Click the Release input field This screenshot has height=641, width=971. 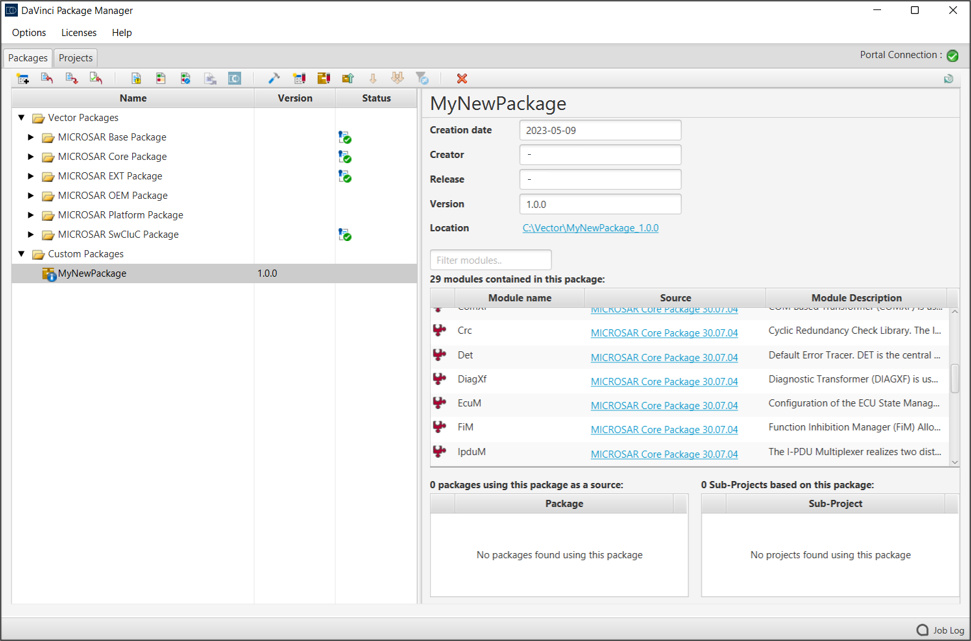point(600,180)
